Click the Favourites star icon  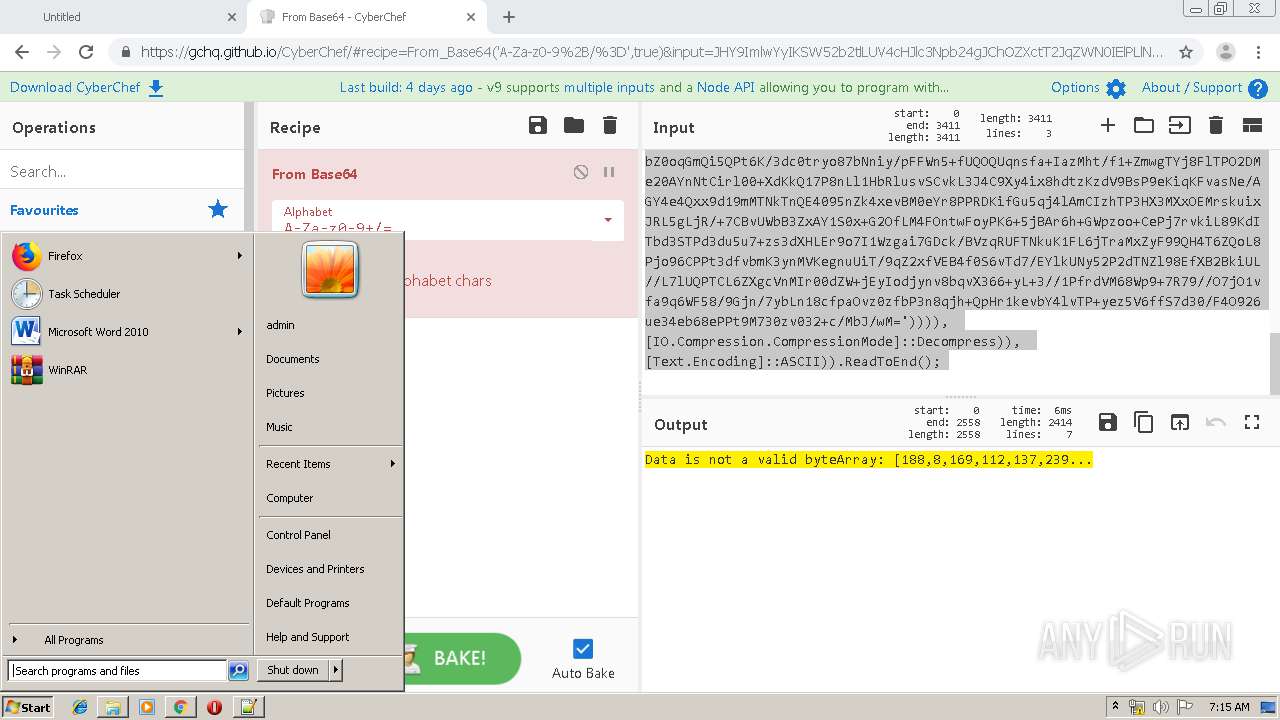click(218, 209)
